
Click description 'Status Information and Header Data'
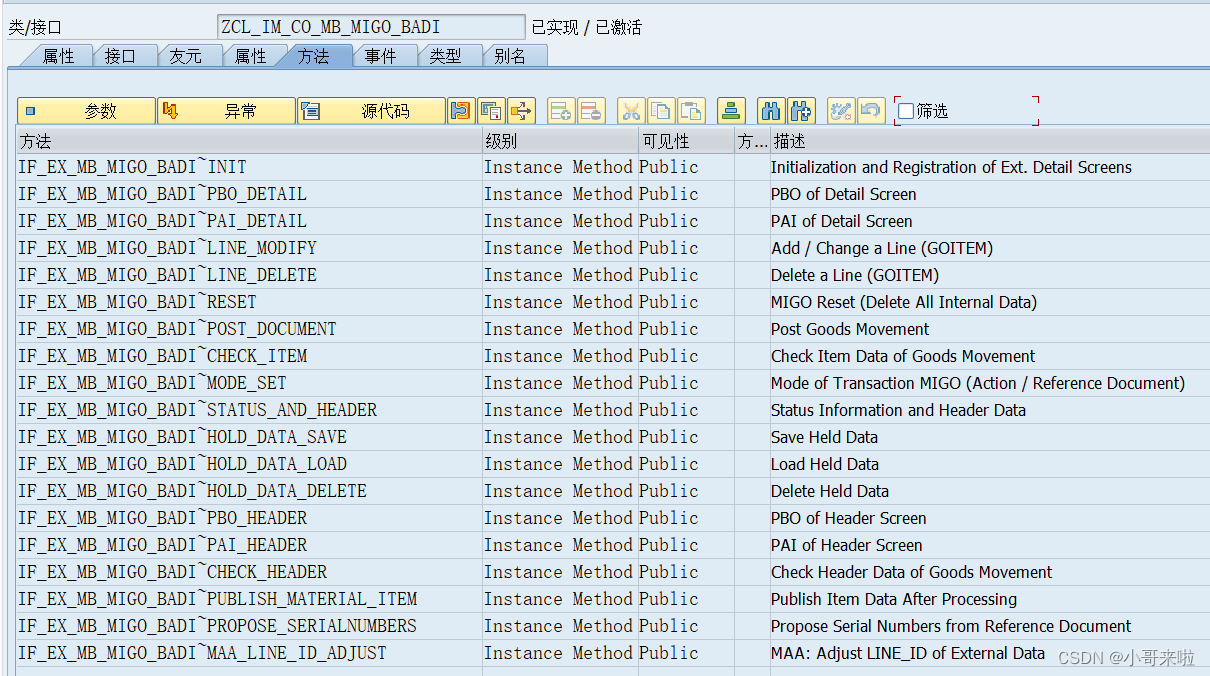pos(898,410)
